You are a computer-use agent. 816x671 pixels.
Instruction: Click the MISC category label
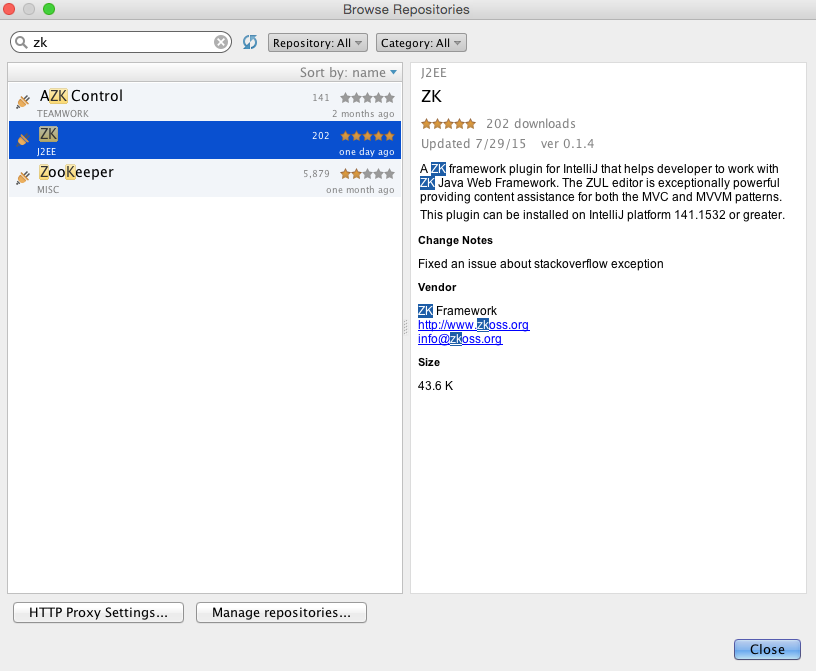click(48, 189)
